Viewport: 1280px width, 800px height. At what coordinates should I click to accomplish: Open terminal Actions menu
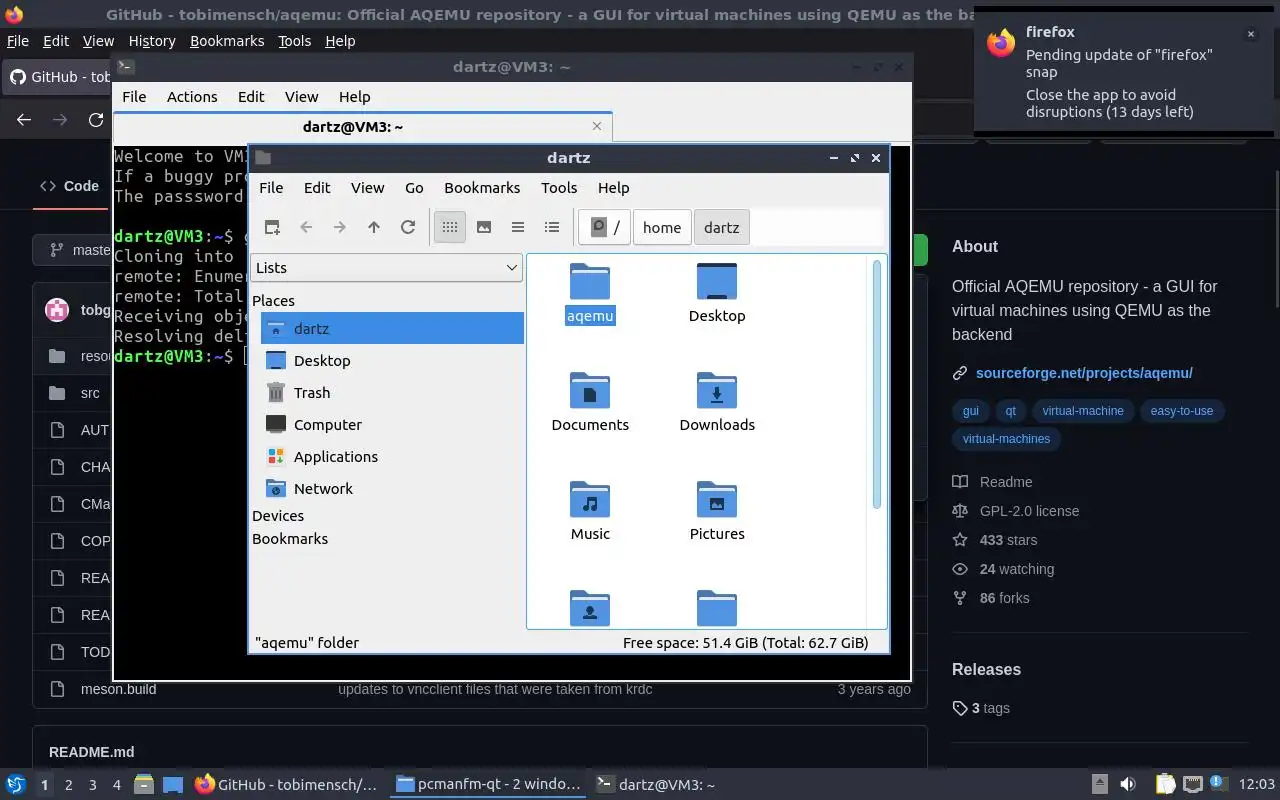[x=192, y=96]
